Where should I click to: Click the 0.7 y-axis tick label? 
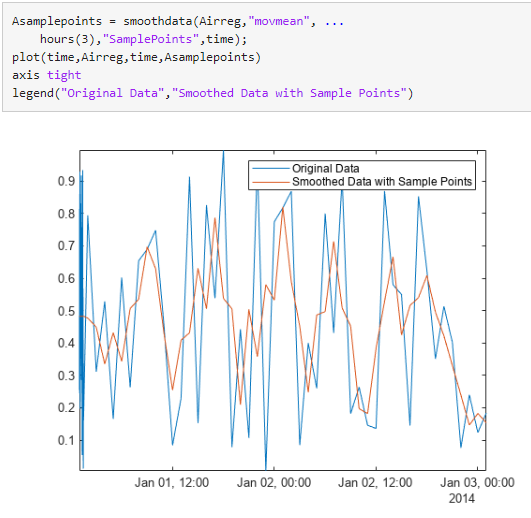click(x=66, y=246)
